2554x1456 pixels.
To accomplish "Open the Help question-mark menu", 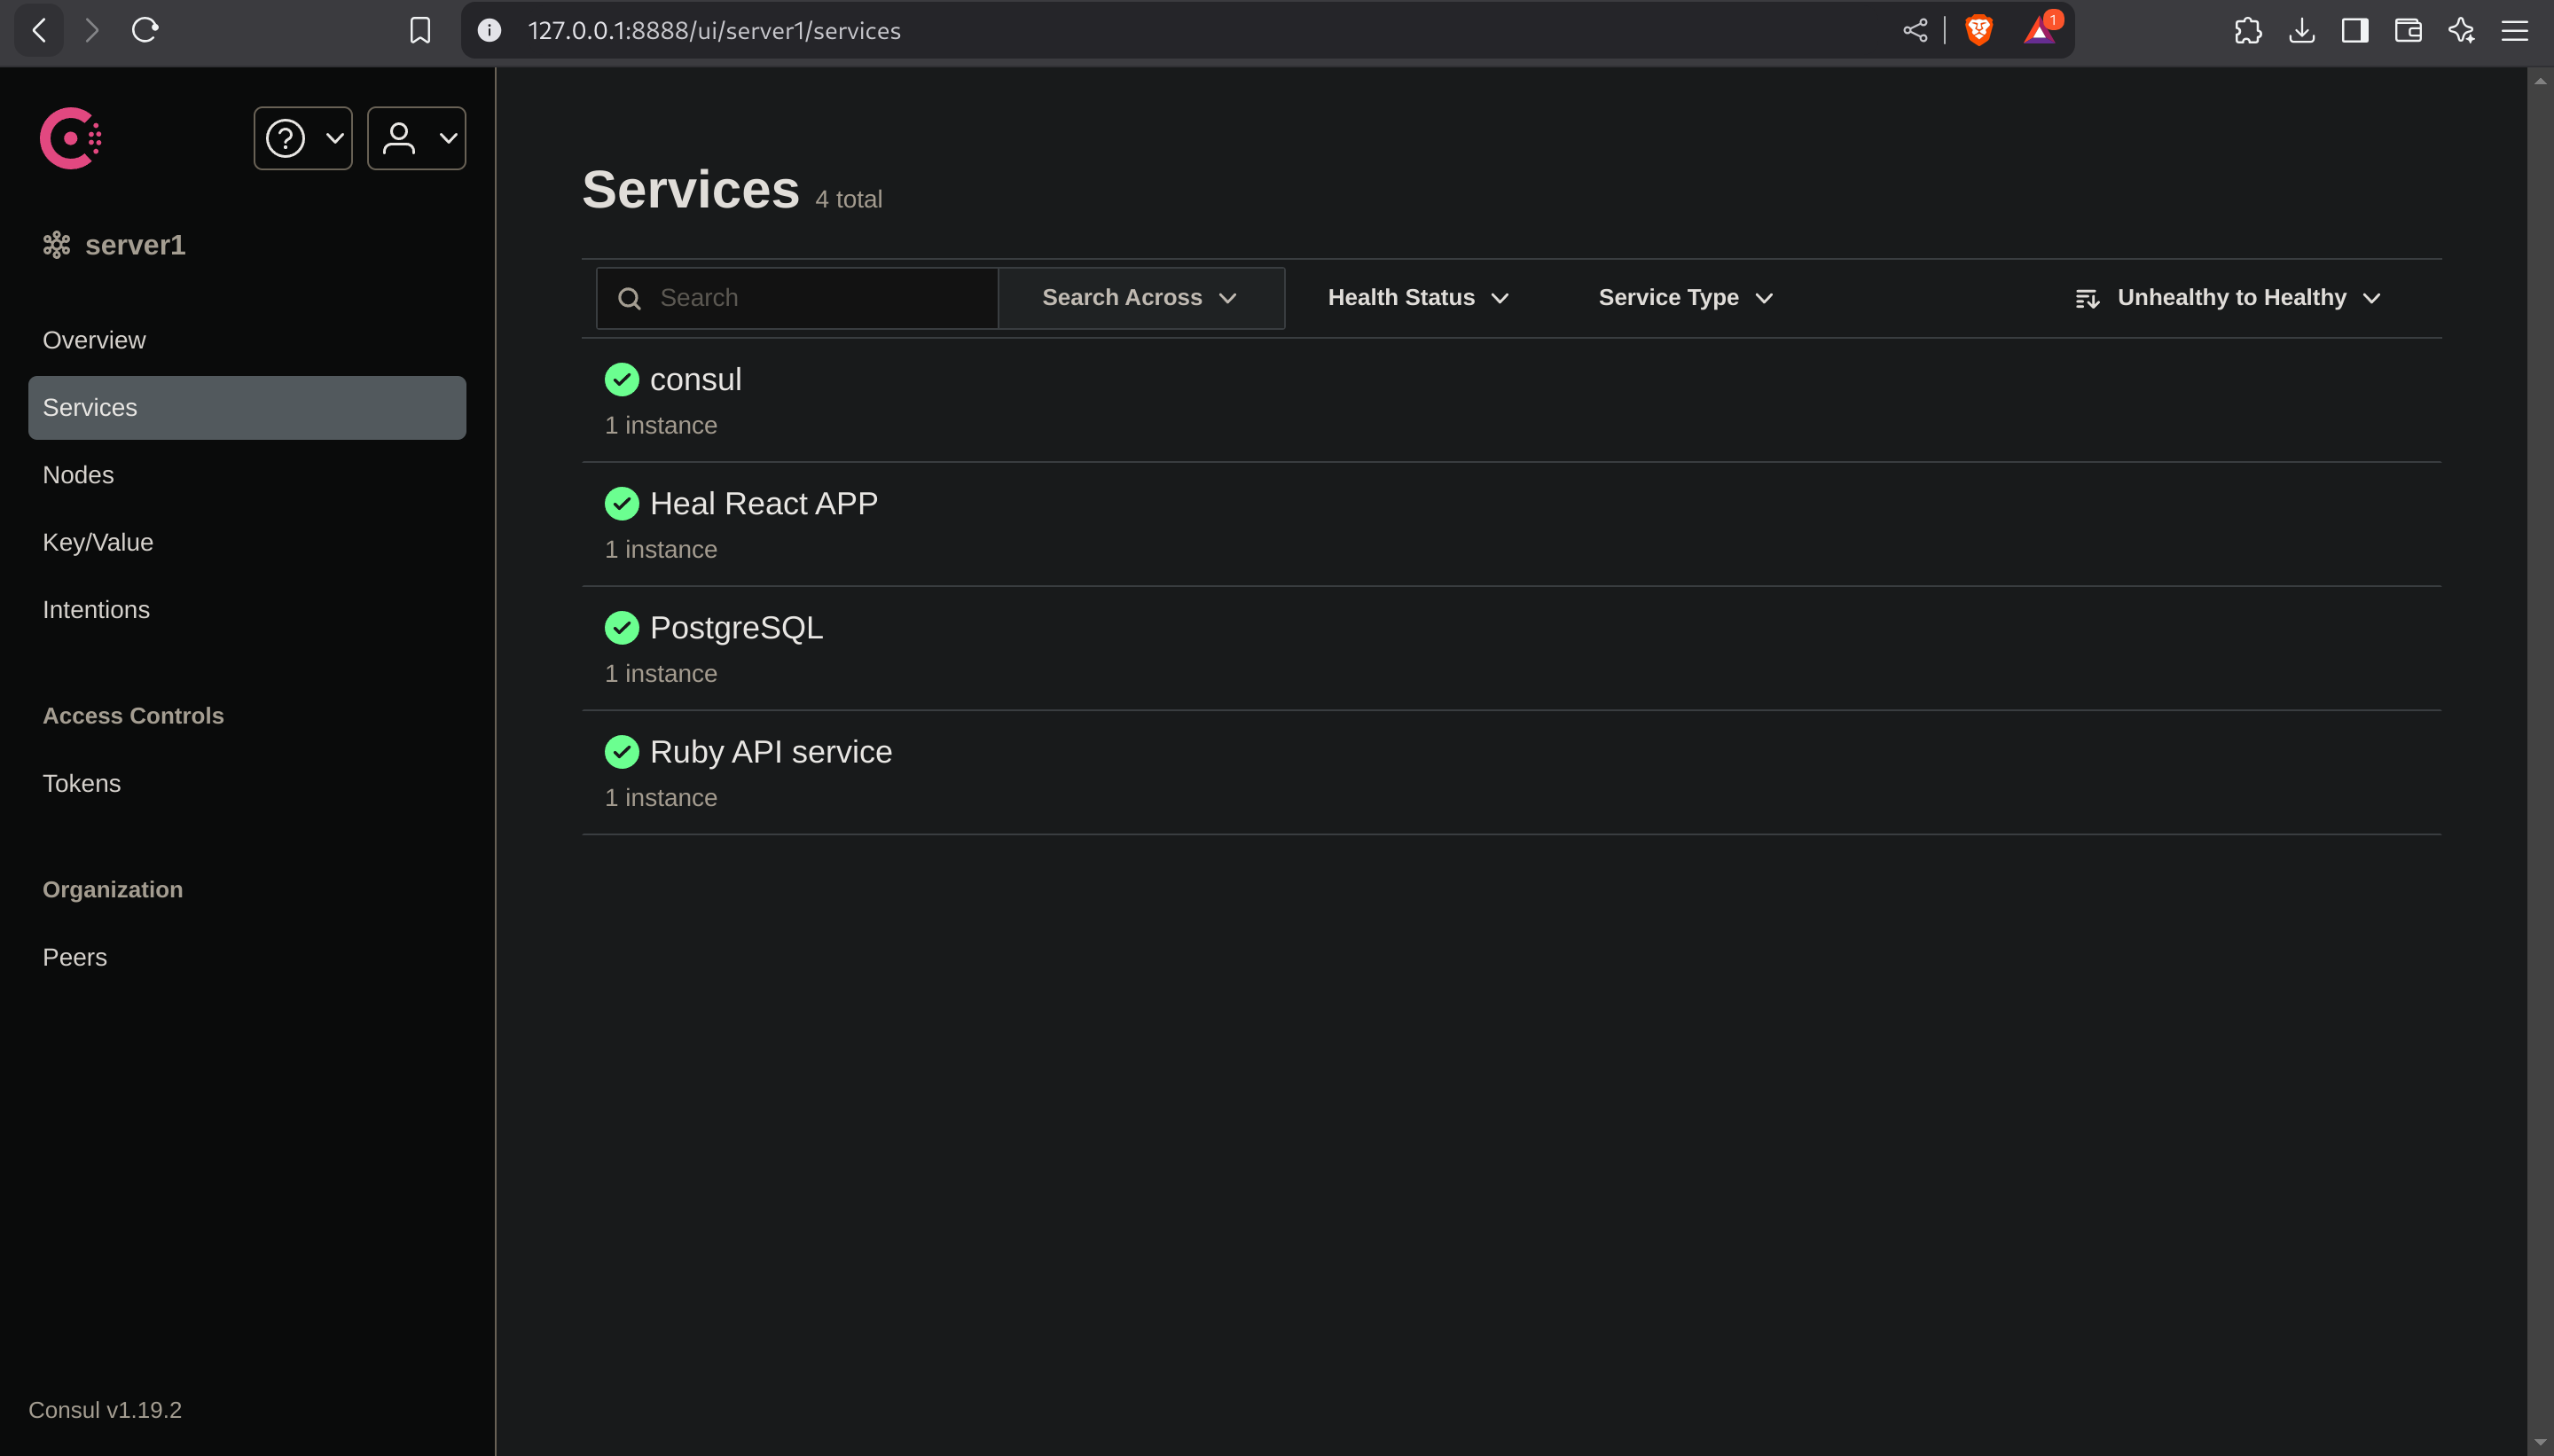I will coord(303,138).
